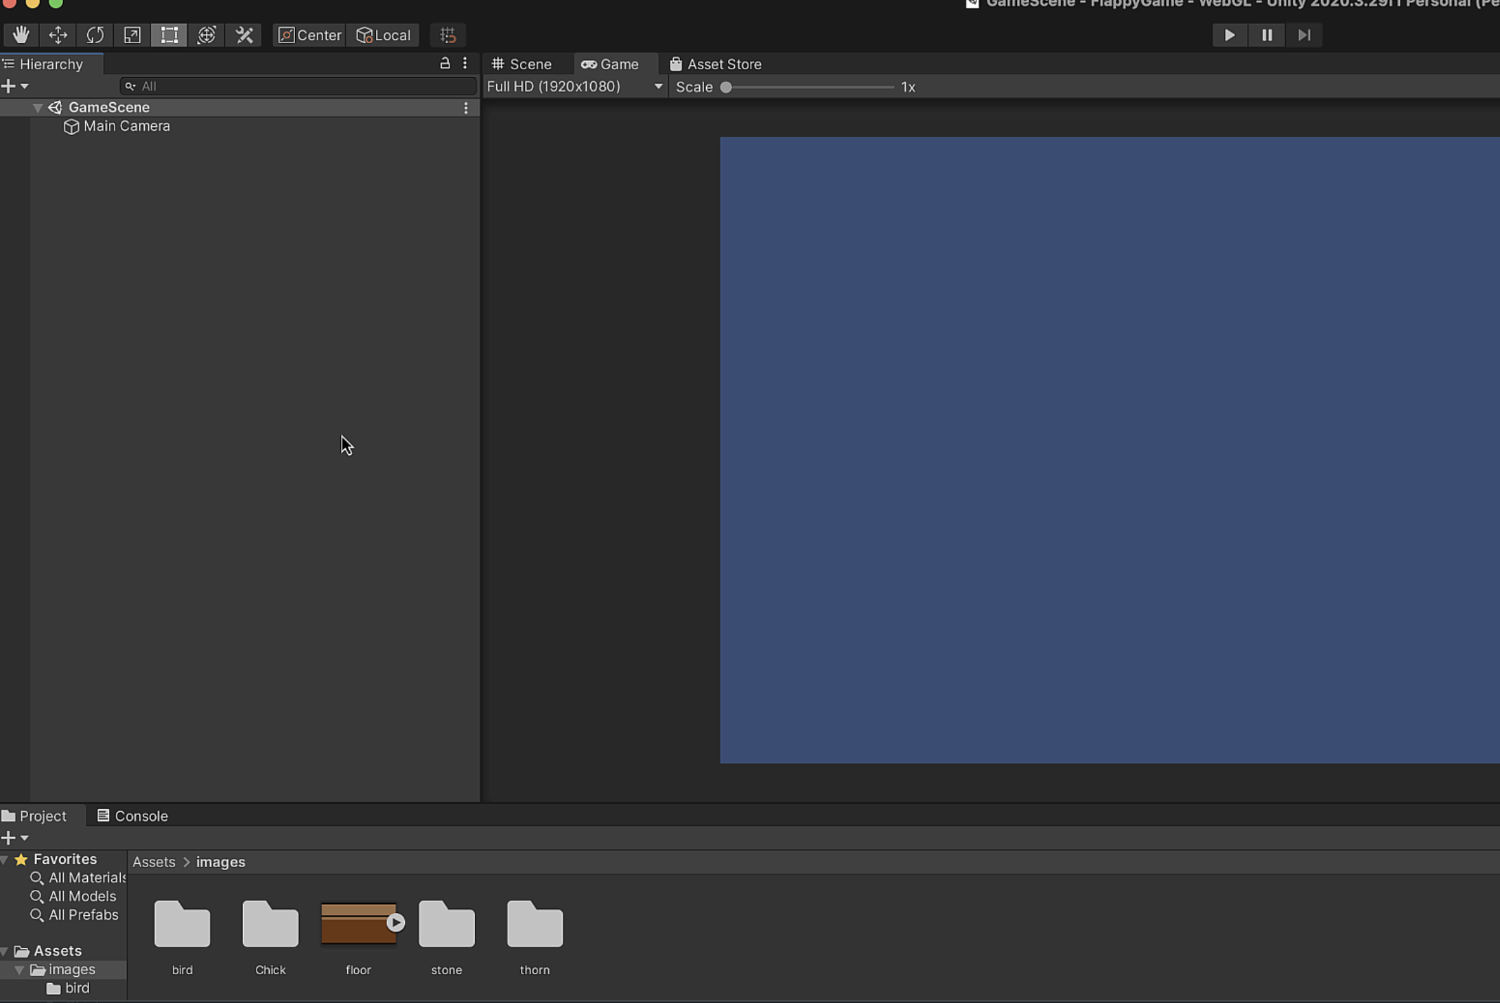This screenshot has height=1003, width=1500.
Task: Select the Rect tool
Action: (169, 35)
